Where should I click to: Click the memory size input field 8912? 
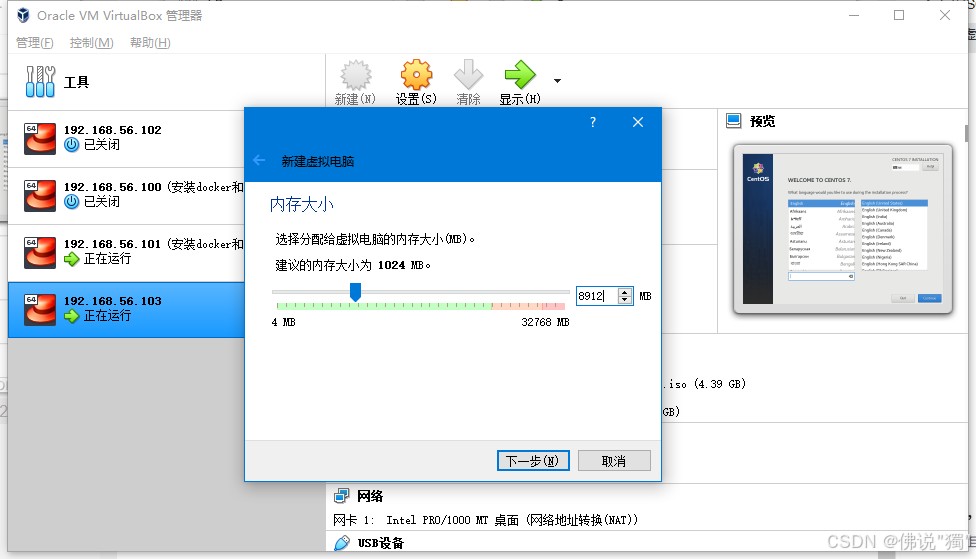[596, 296]
